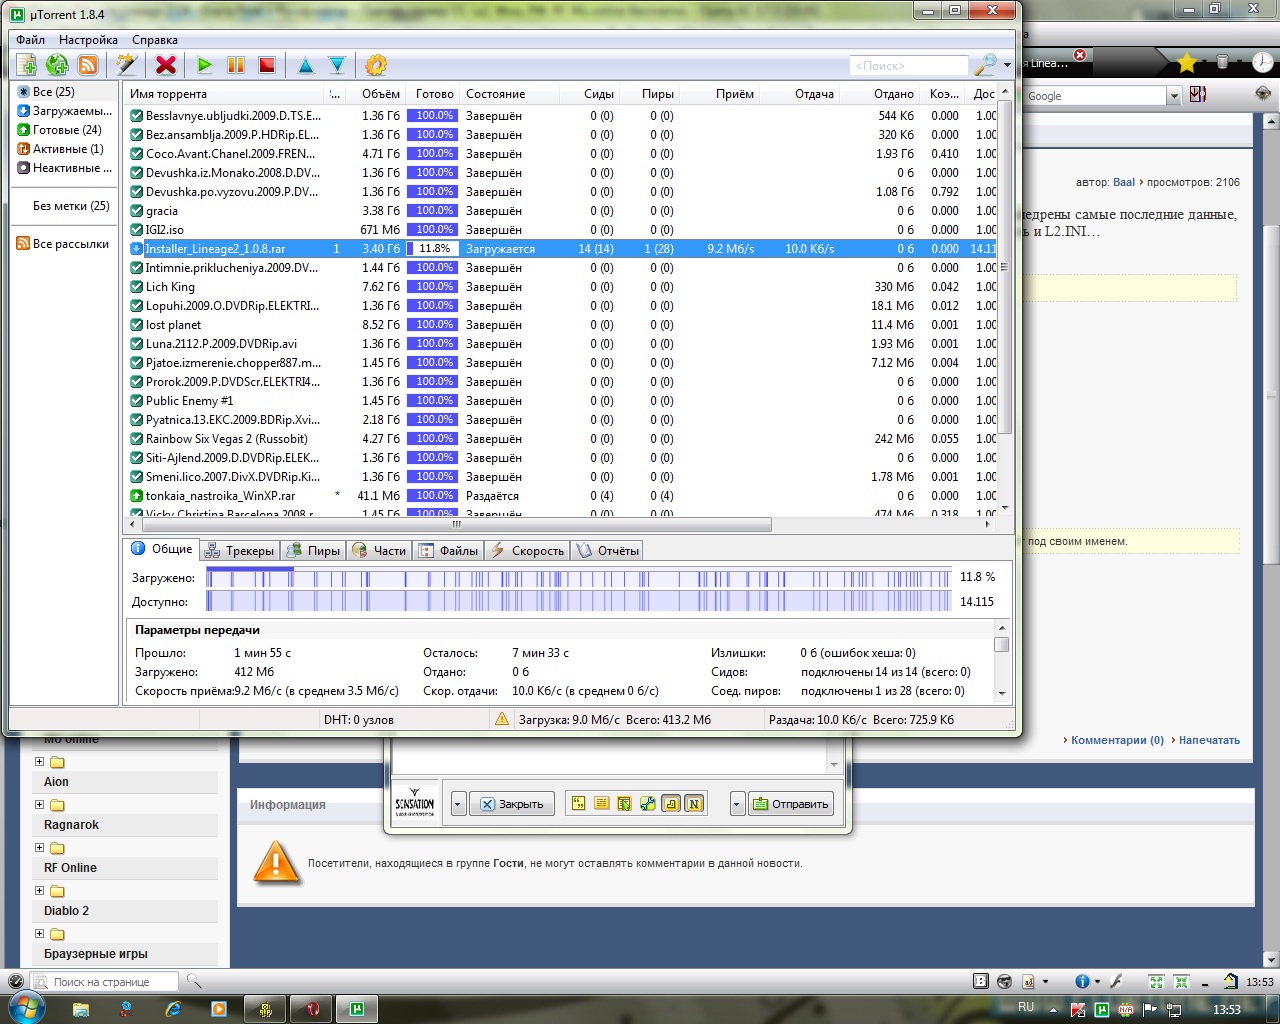Sort torrents by Объём column
This screenshot has height=1024, width=1280.
pyautogui.click(x=375, y=94)
